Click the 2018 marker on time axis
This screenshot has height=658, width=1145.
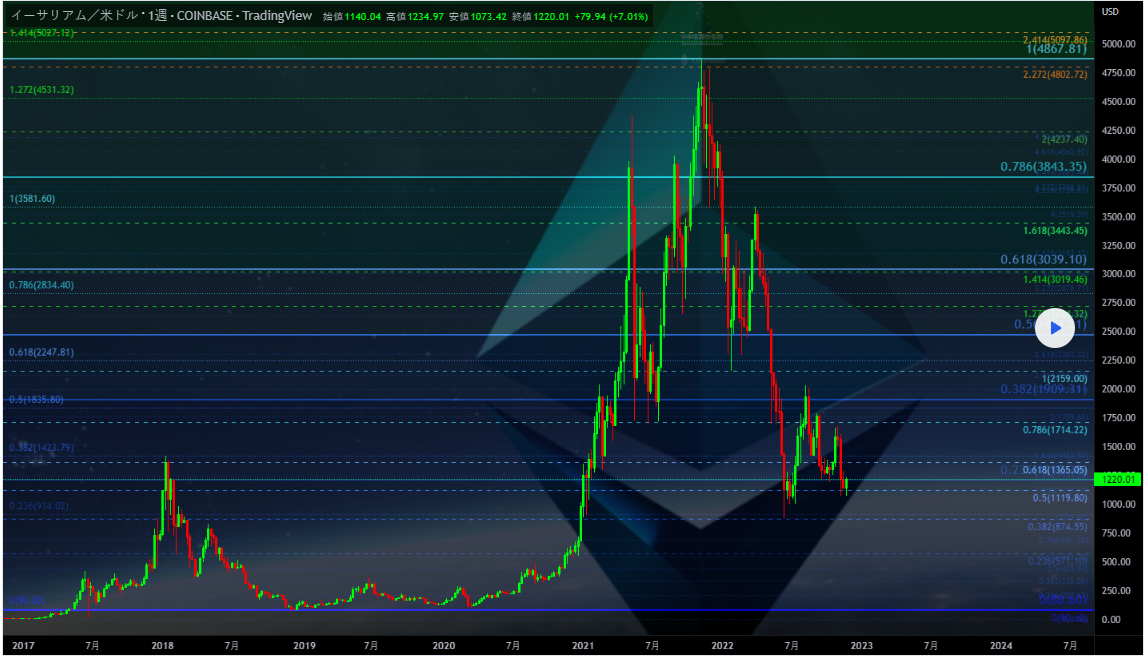(x=162, y=646)
